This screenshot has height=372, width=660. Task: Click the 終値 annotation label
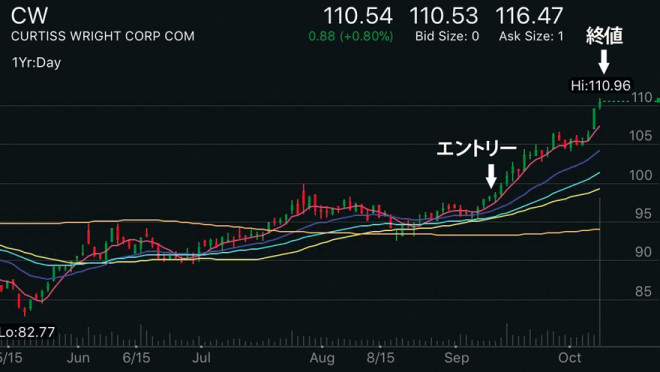click(604, 36)
